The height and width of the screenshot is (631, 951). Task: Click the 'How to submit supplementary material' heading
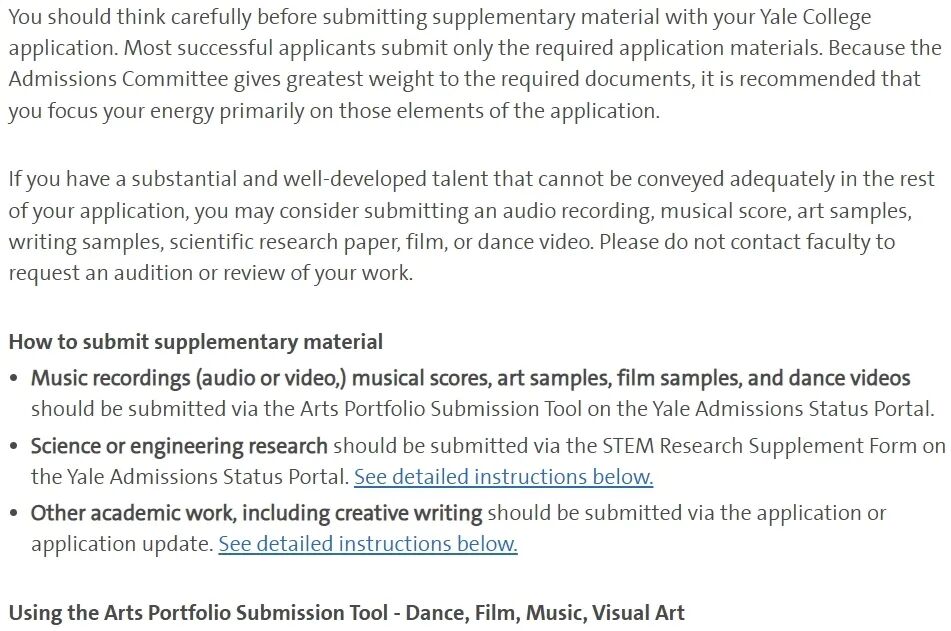point(196,342)
